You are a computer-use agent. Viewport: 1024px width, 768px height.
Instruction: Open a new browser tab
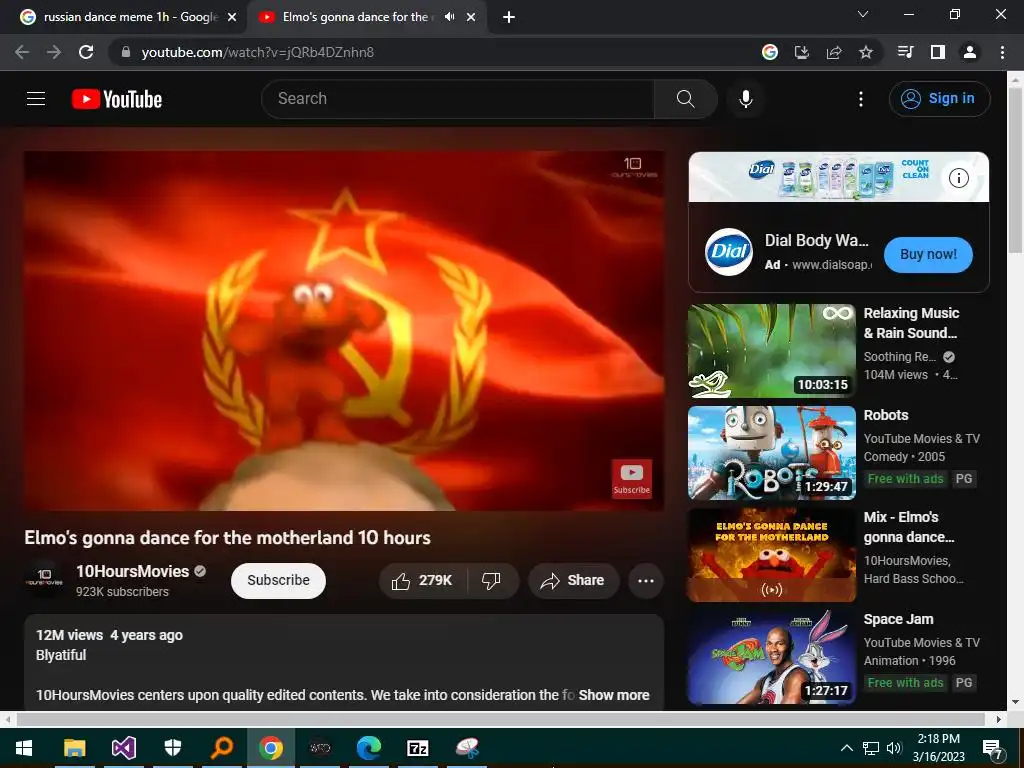509,18
